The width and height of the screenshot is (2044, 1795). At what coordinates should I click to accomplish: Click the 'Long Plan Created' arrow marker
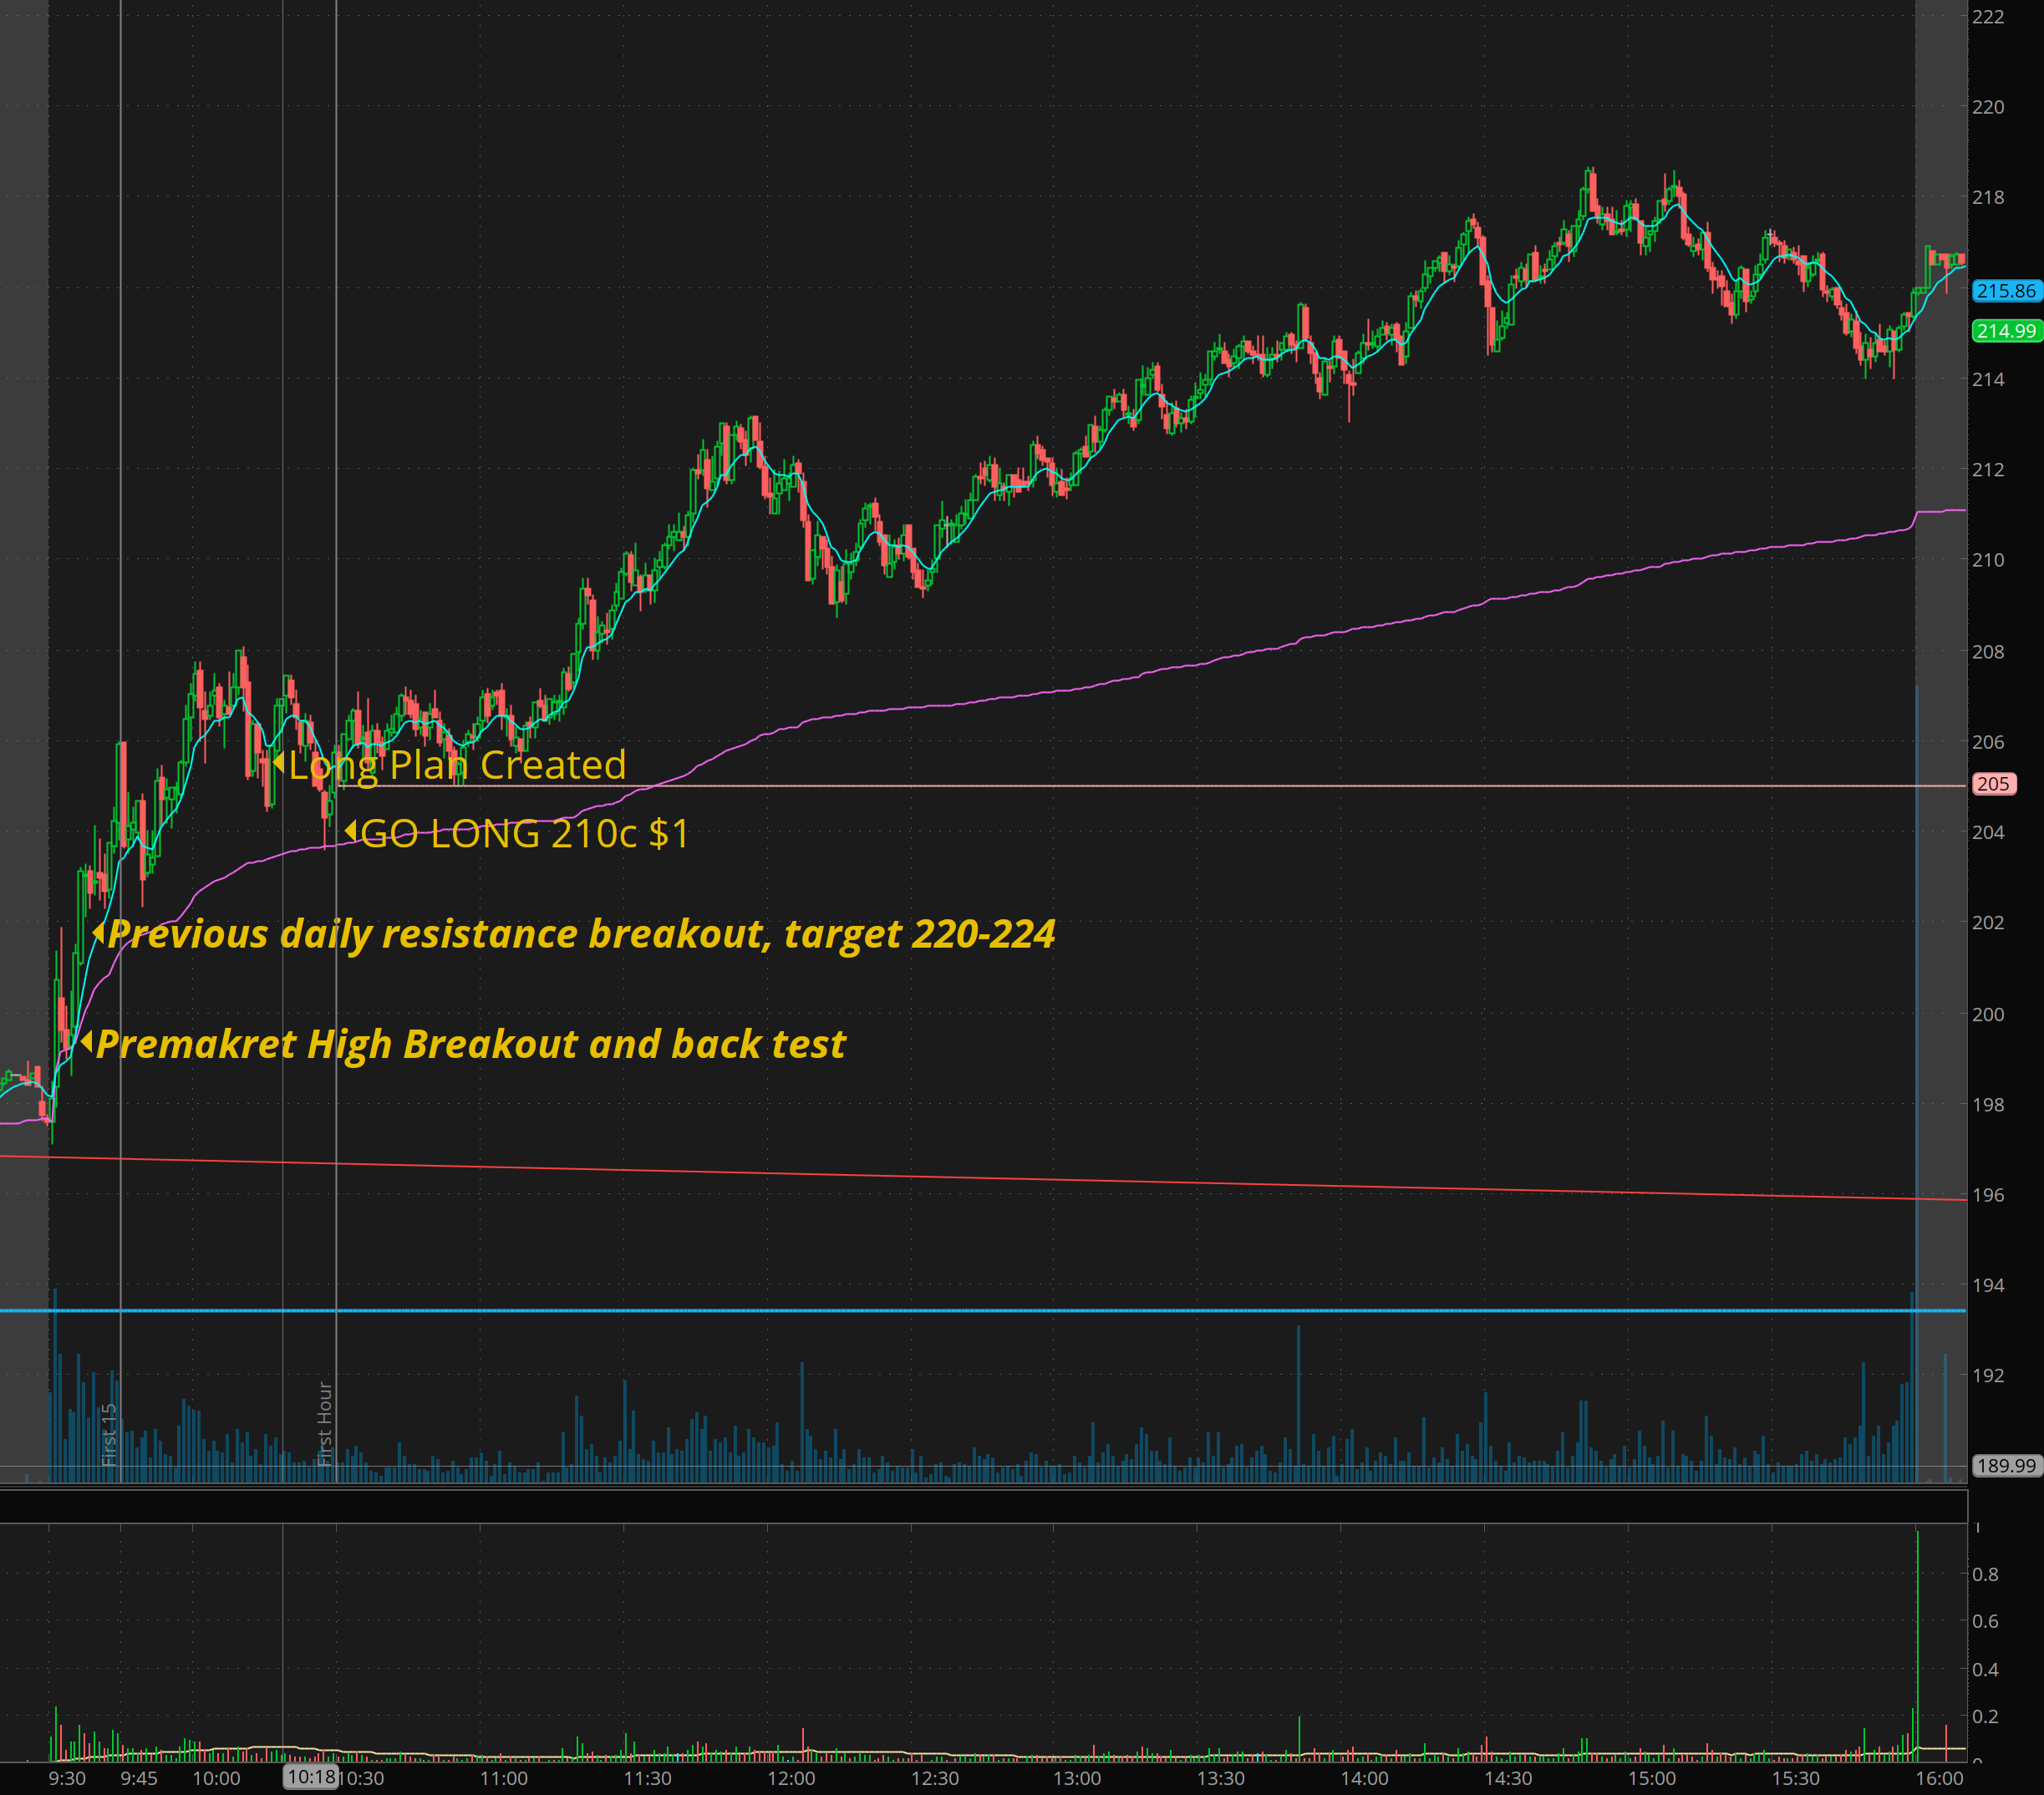pos(279,763)
